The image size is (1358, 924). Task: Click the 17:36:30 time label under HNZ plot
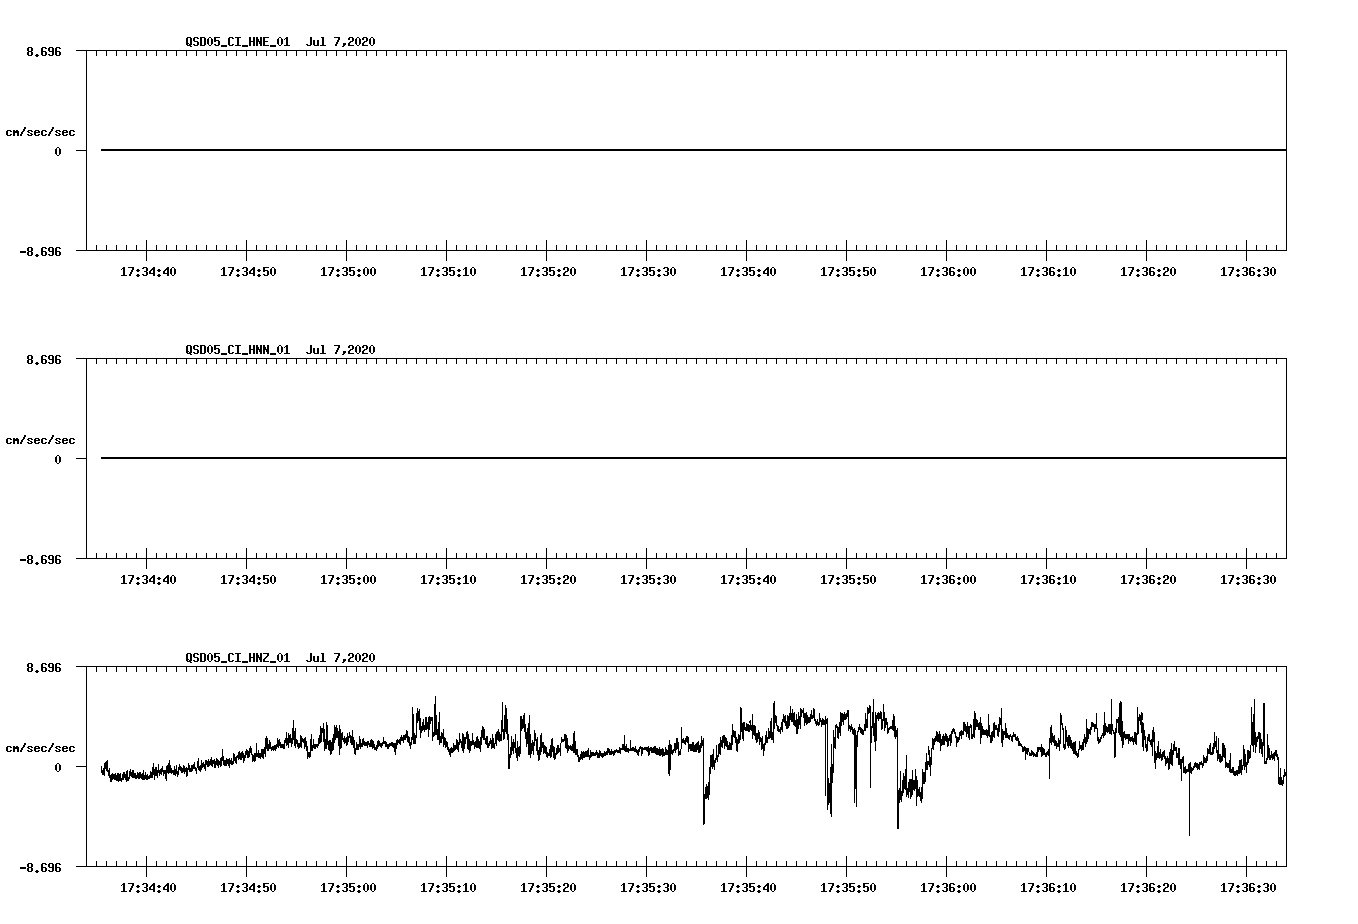pyautogui.click(x=1248, y=887)
